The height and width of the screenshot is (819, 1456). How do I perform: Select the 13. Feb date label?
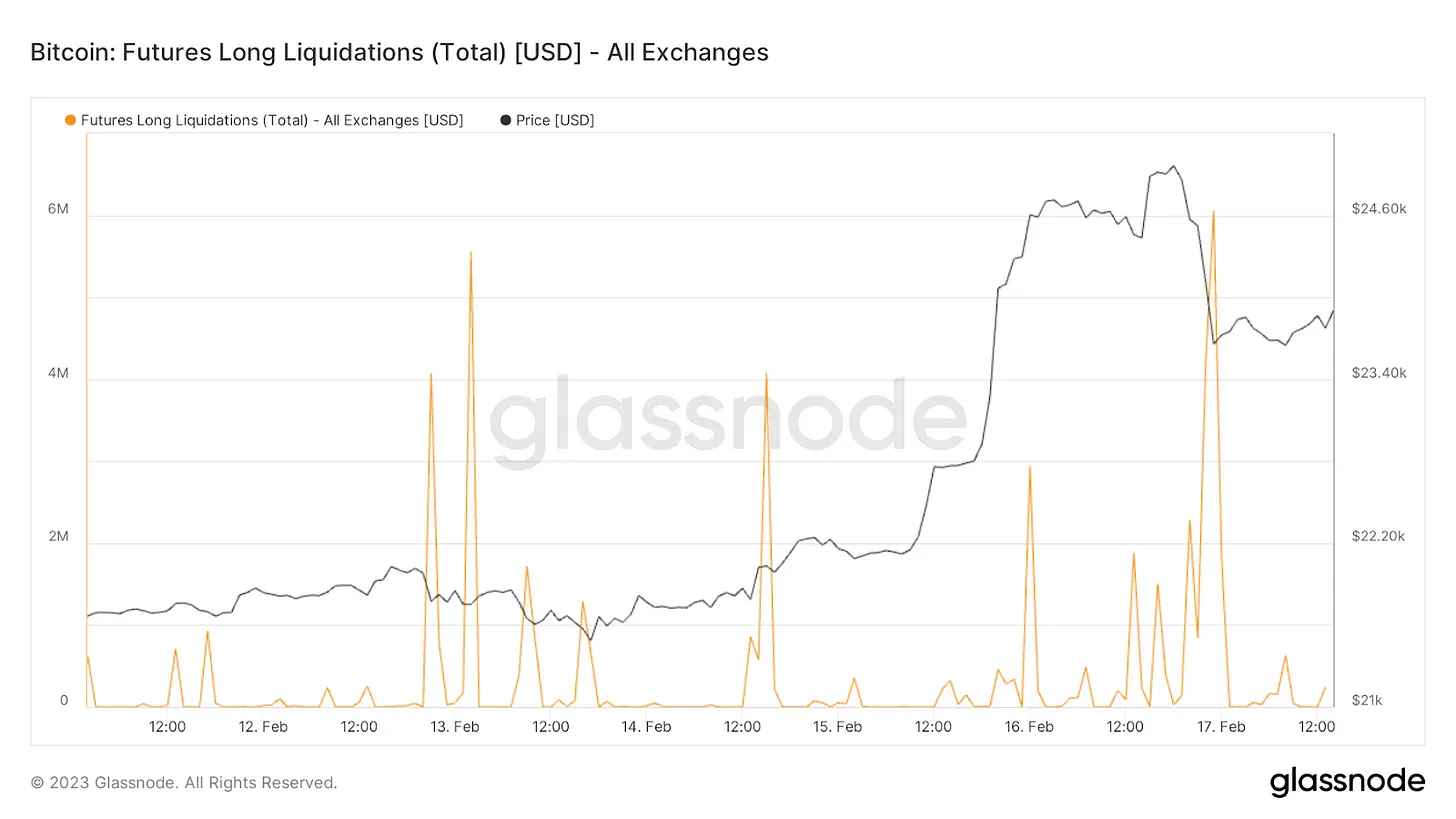[454, 727]
